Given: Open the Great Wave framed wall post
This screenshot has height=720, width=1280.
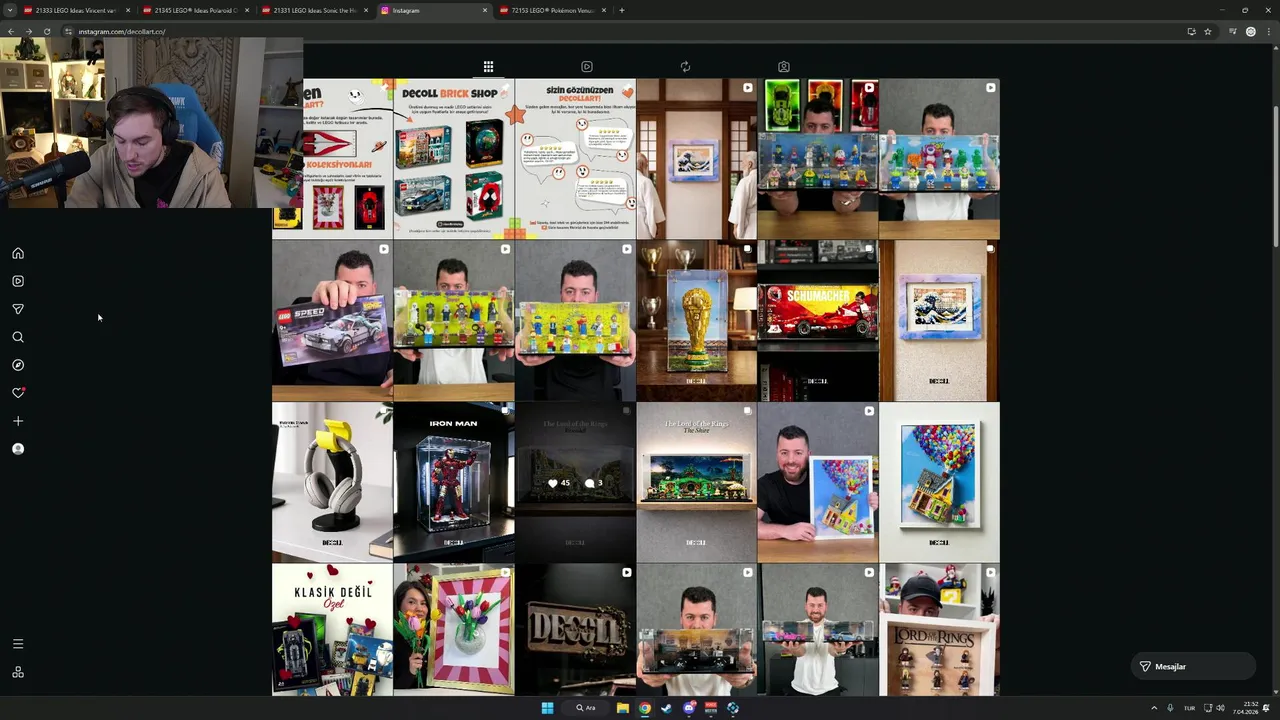Looking at the screenshot, I should [x=939, y=320].
